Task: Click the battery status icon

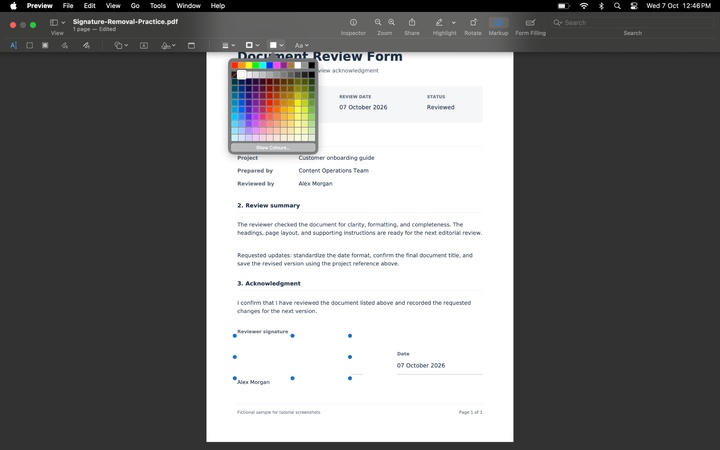Action: coord(563,6)
